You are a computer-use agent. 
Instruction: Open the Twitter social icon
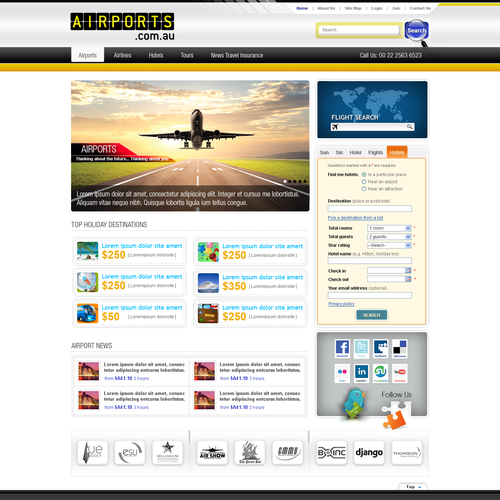pyautogui.click(x=361, y=349)
